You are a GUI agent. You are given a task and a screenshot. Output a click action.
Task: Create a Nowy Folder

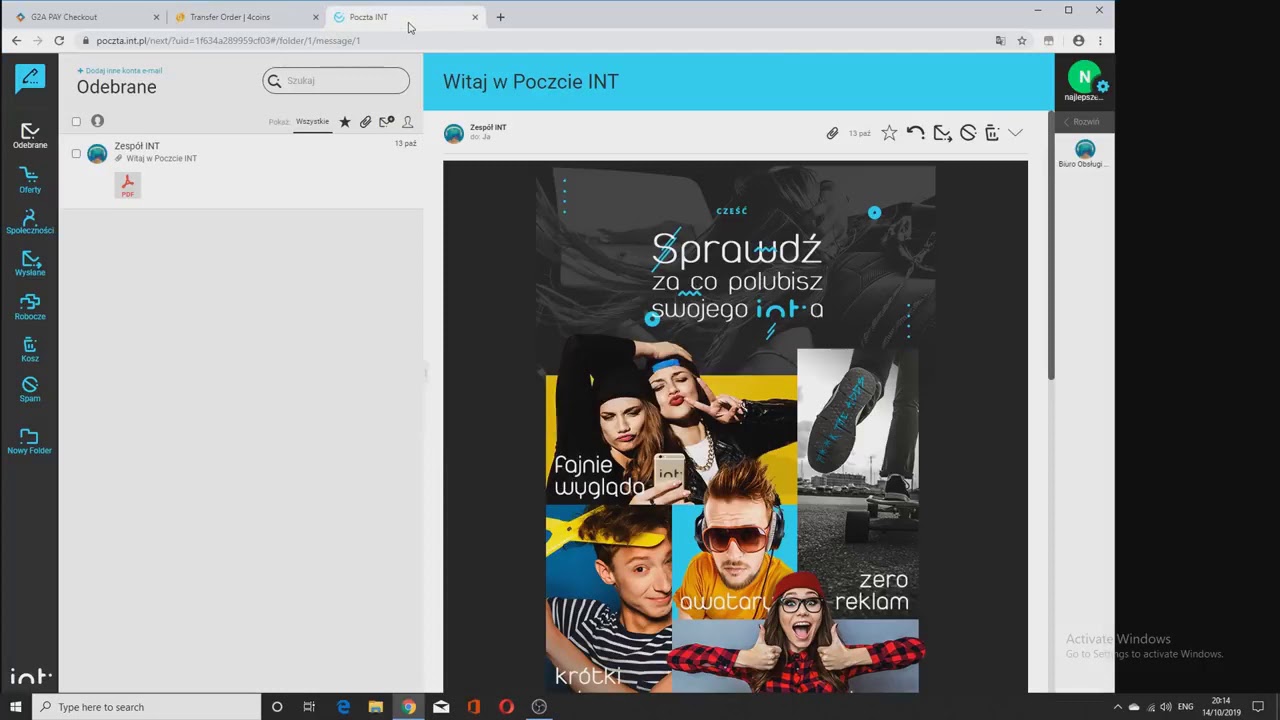pos(30,442)
